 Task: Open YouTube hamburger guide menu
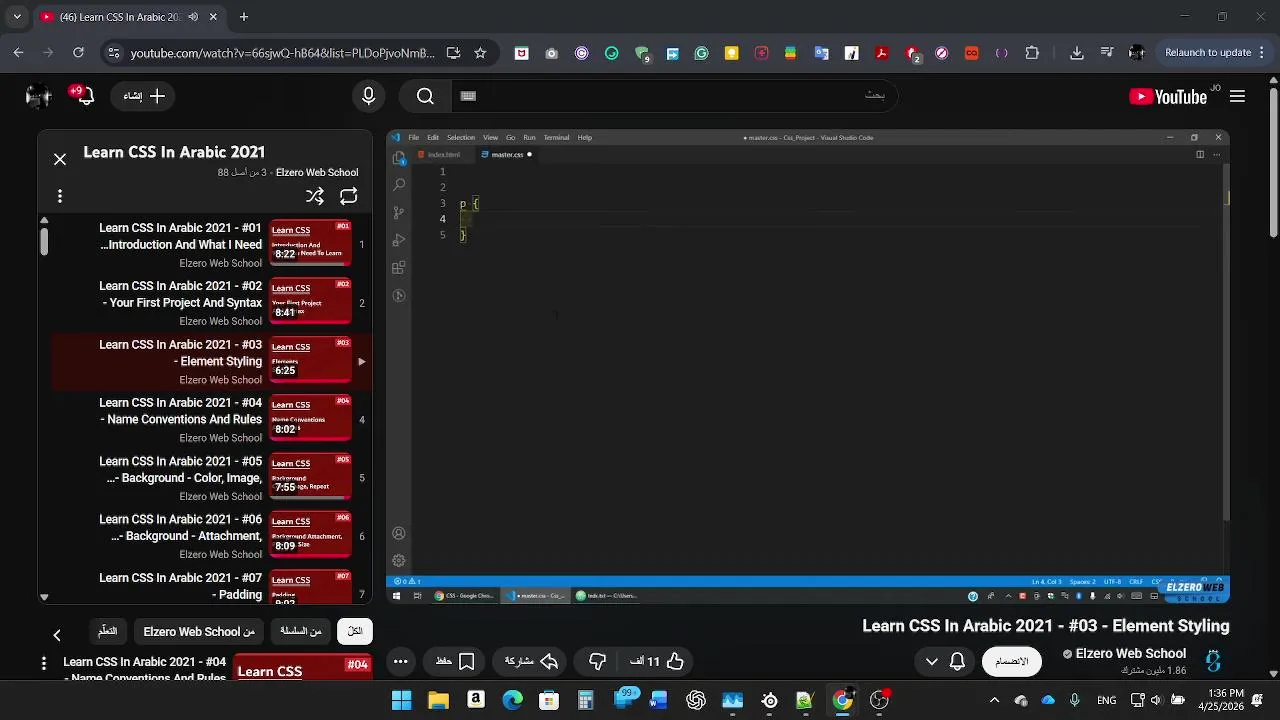pyautogui.click(x=1237, y=96)
